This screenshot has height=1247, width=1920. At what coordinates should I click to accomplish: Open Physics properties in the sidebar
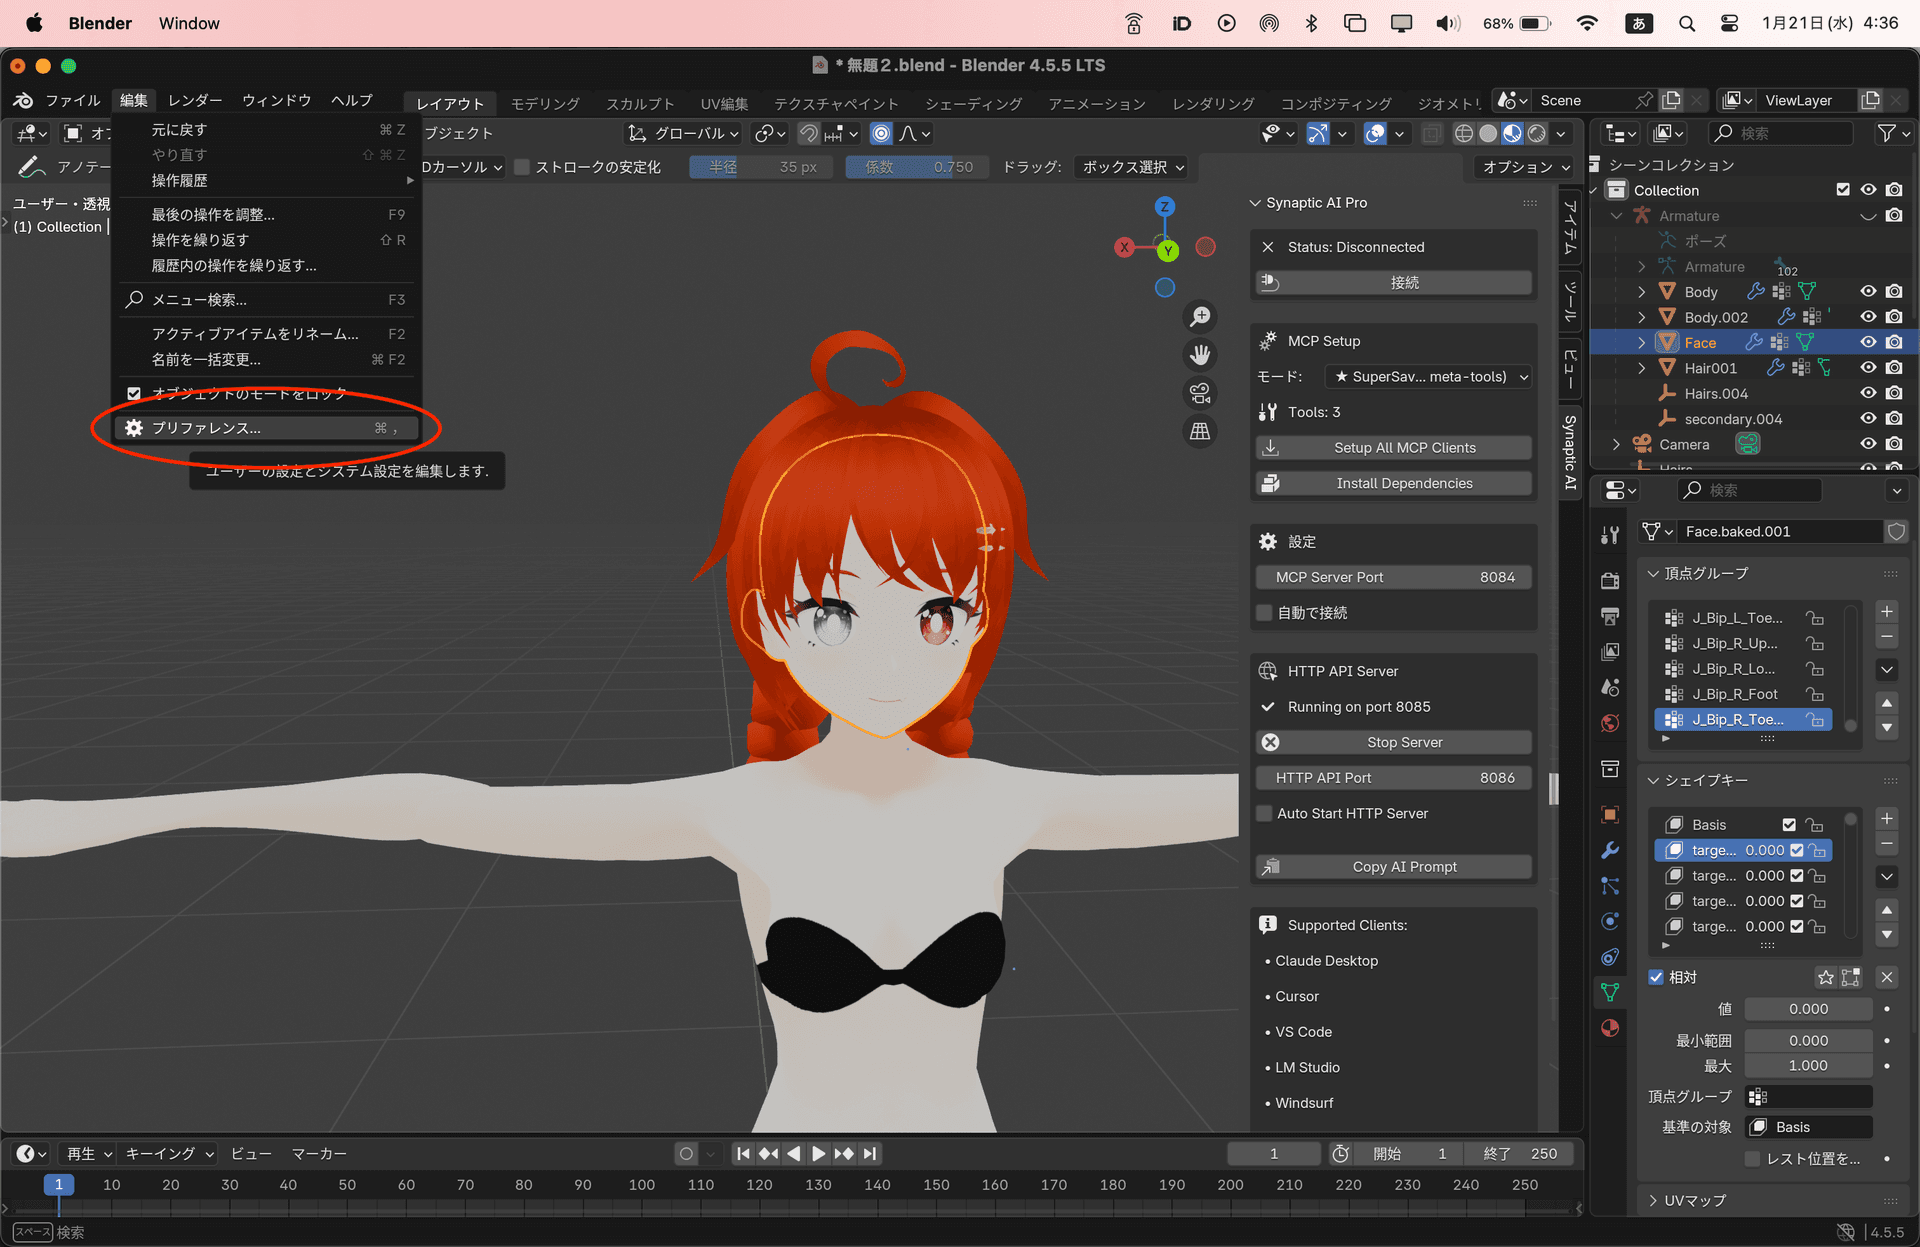(1610, 921)
